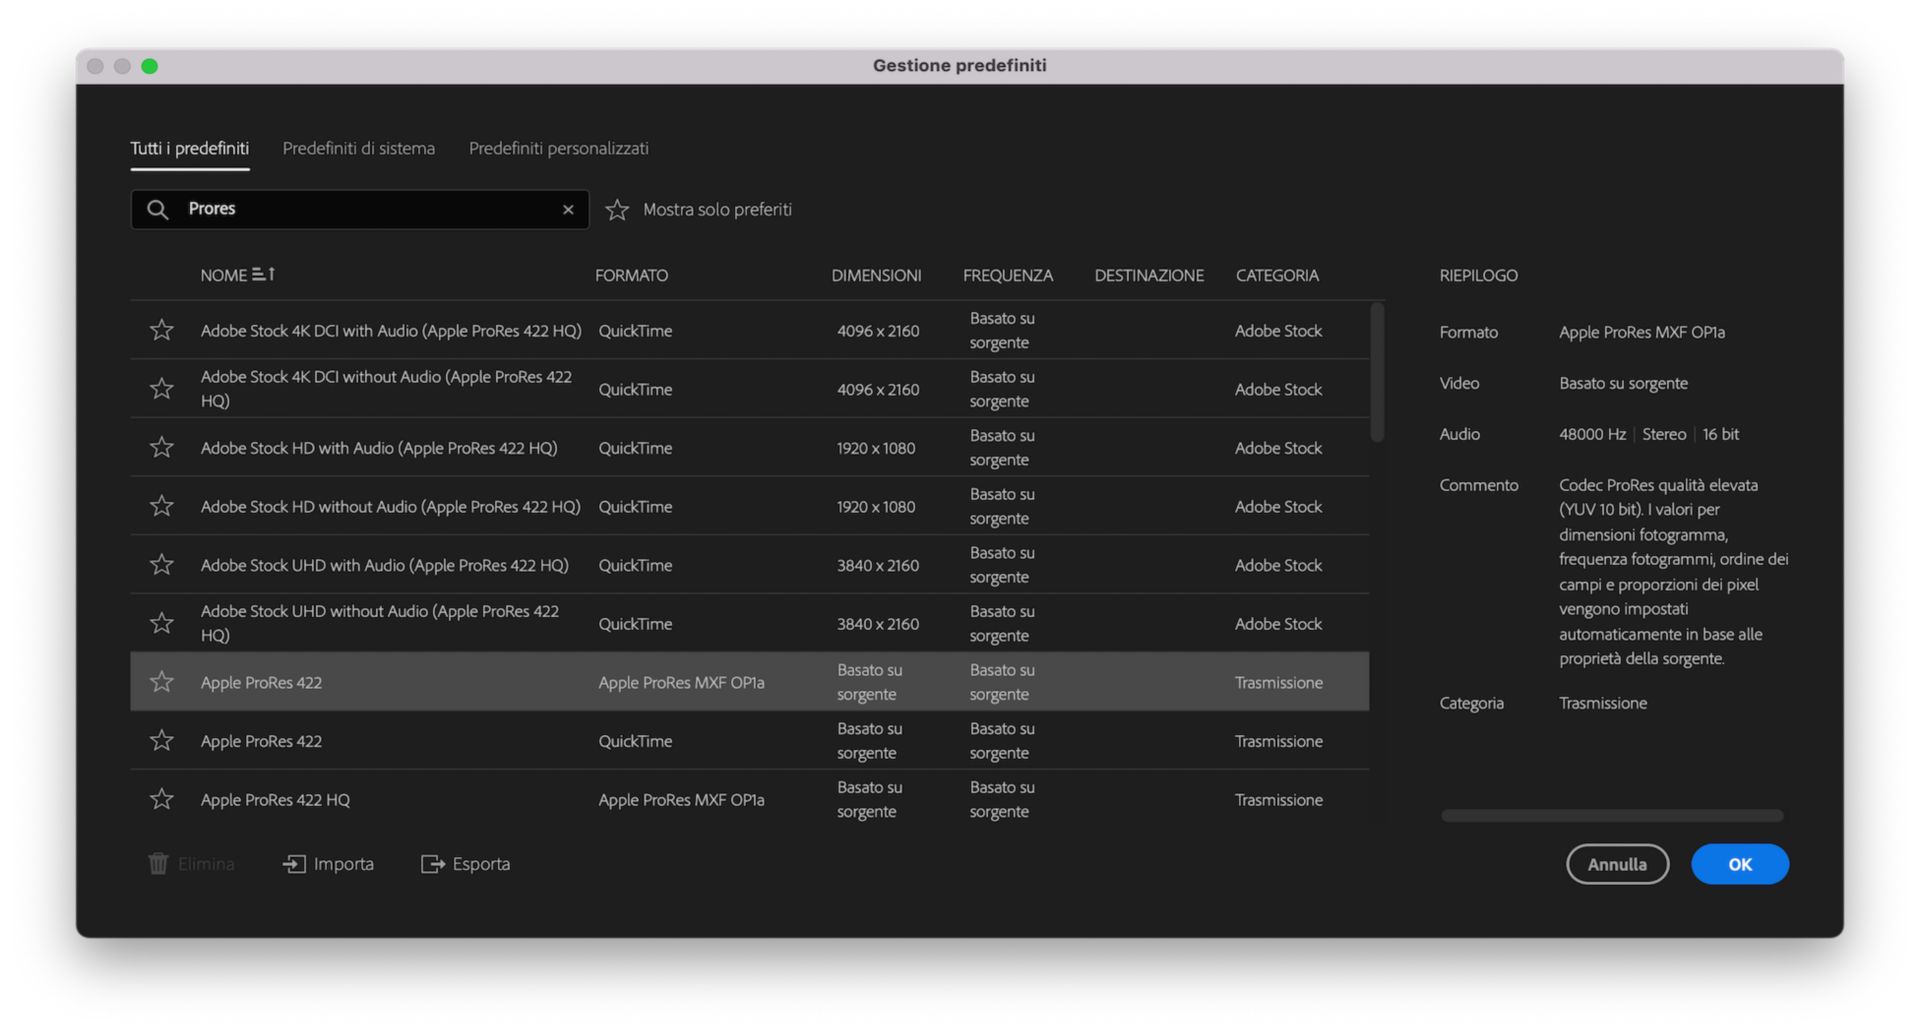Select Apple ProRes 422 HQ preset name

pos(275,800)
